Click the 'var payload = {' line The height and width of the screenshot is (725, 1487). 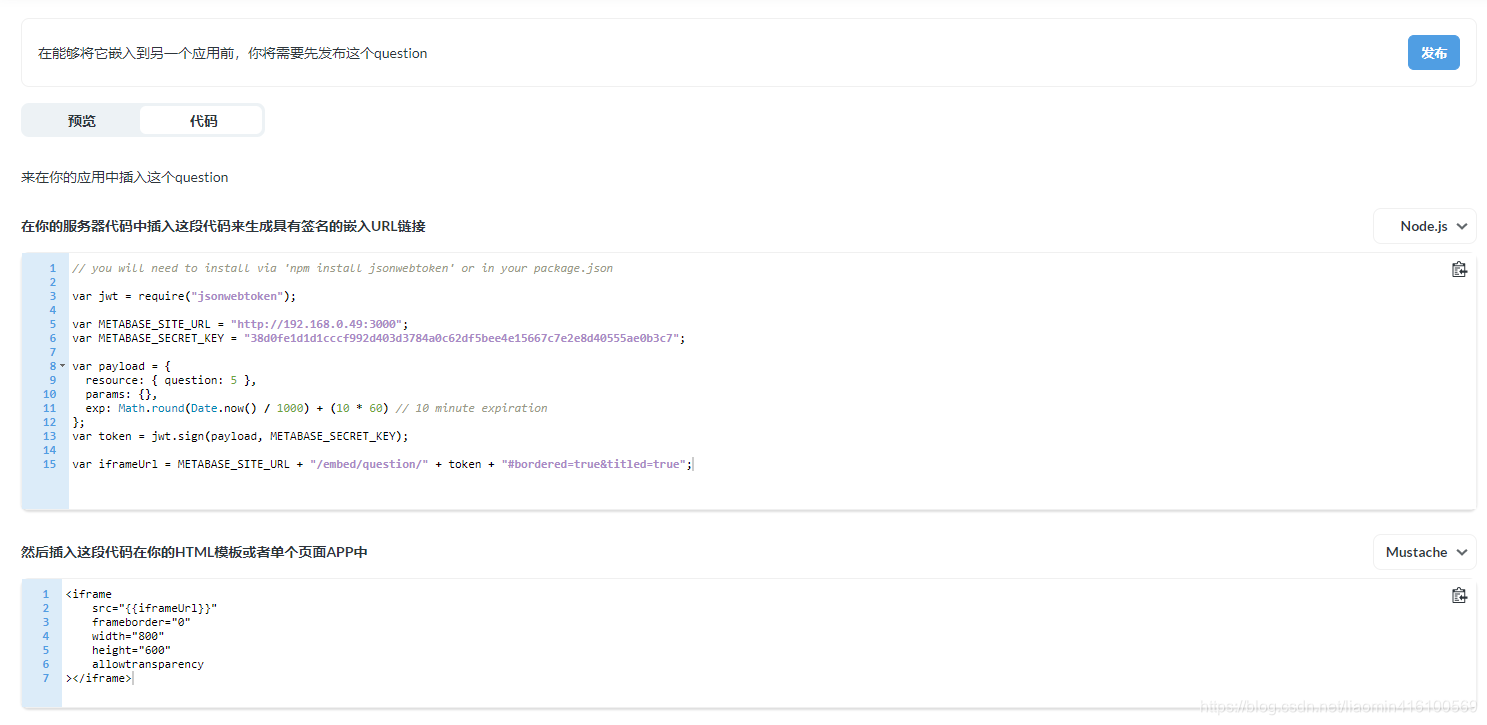click(x=121, y=366)
